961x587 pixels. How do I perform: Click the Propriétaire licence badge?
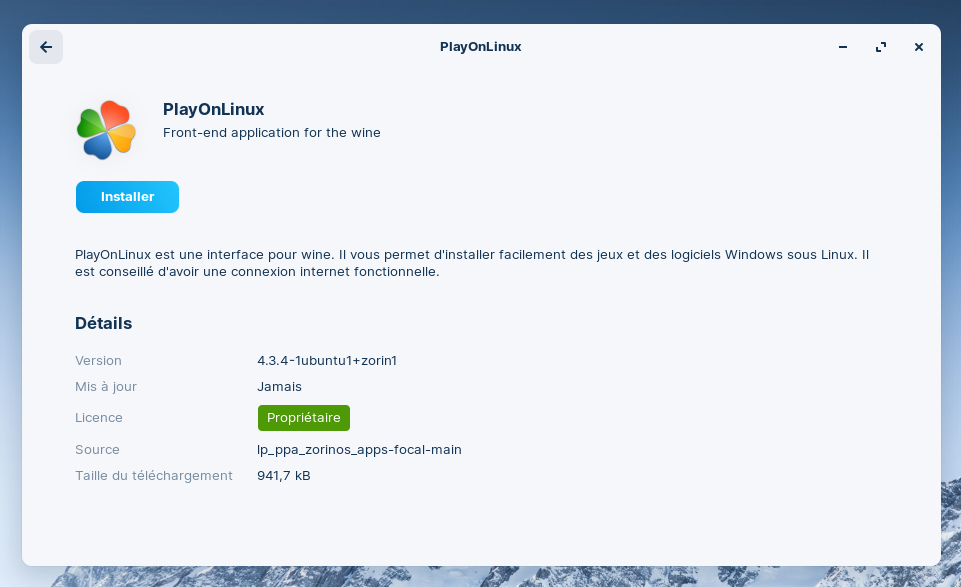point(304,418)
